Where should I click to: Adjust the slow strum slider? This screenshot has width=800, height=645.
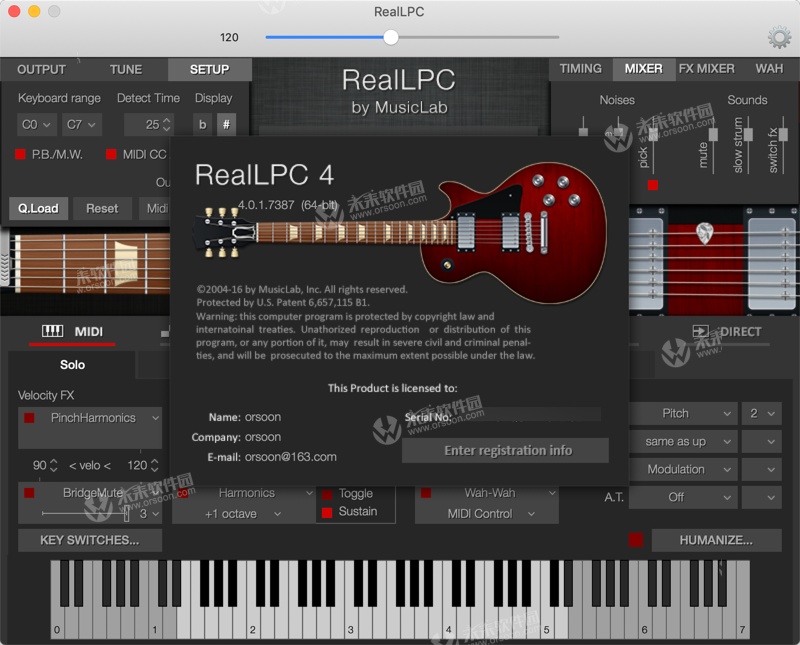[x=748, y=134]
